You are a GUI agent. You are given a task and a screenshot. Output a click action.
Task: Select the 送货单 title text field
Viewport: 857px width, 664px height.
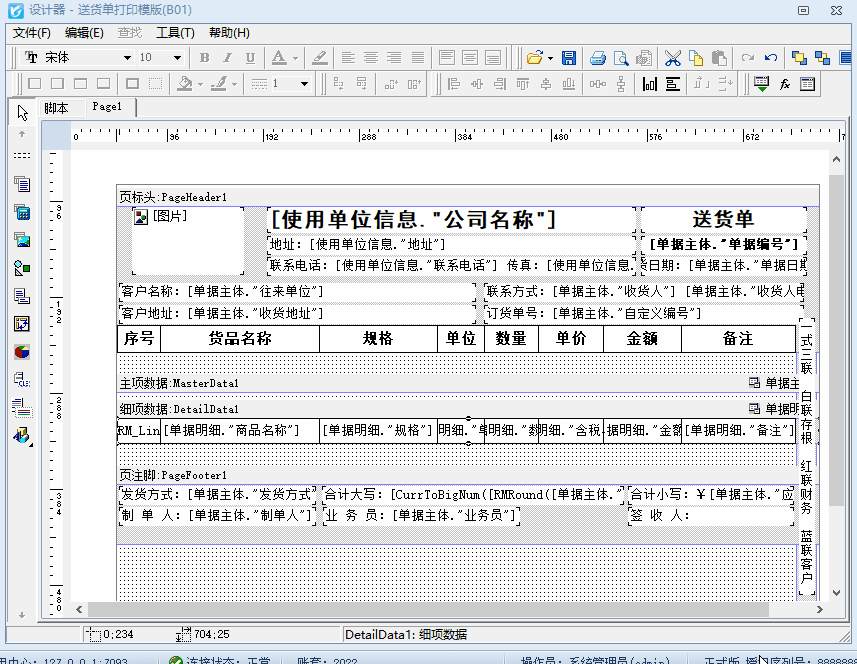(723, 219)
